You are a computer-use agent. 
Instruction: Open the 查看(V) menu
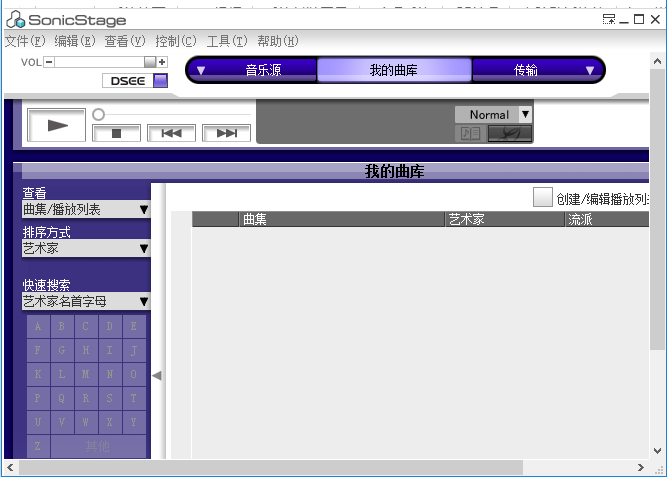point(125,41)
